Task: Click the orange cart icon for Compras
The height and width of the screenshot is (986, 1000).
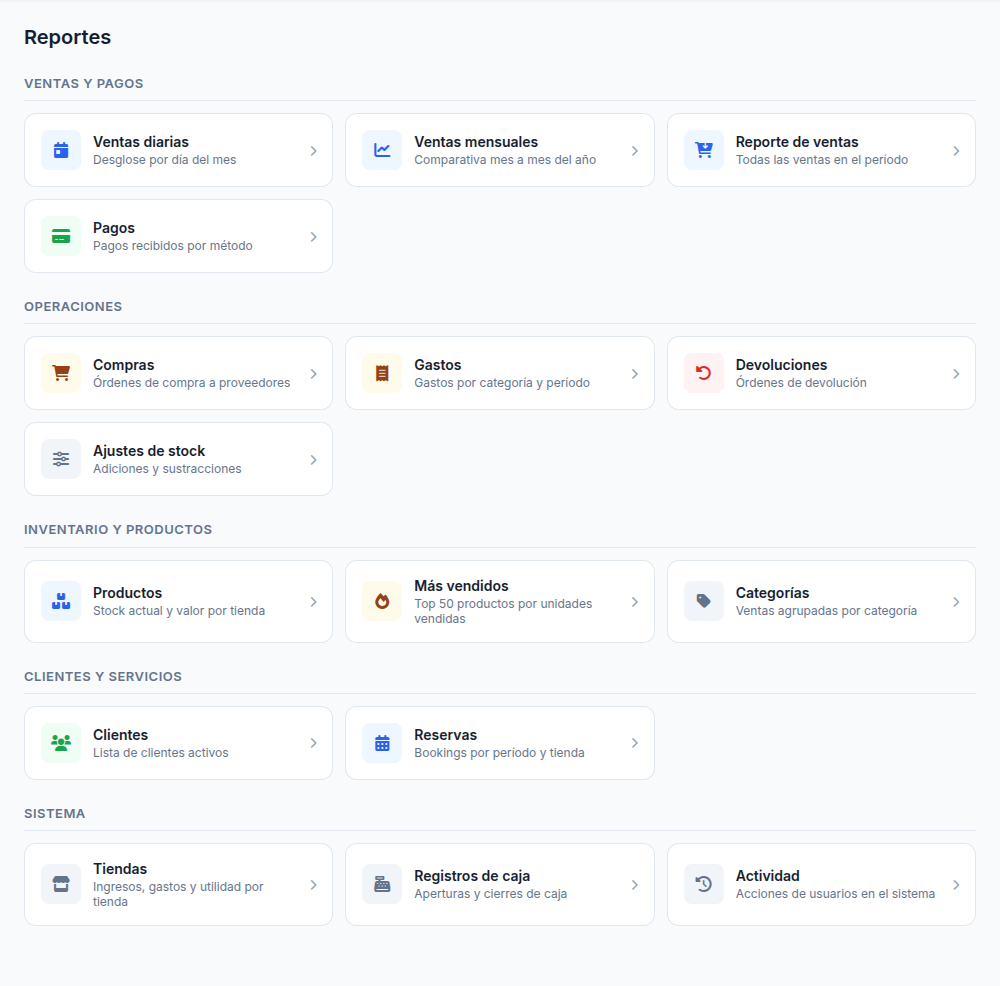Action: click(x=61, y=373)
